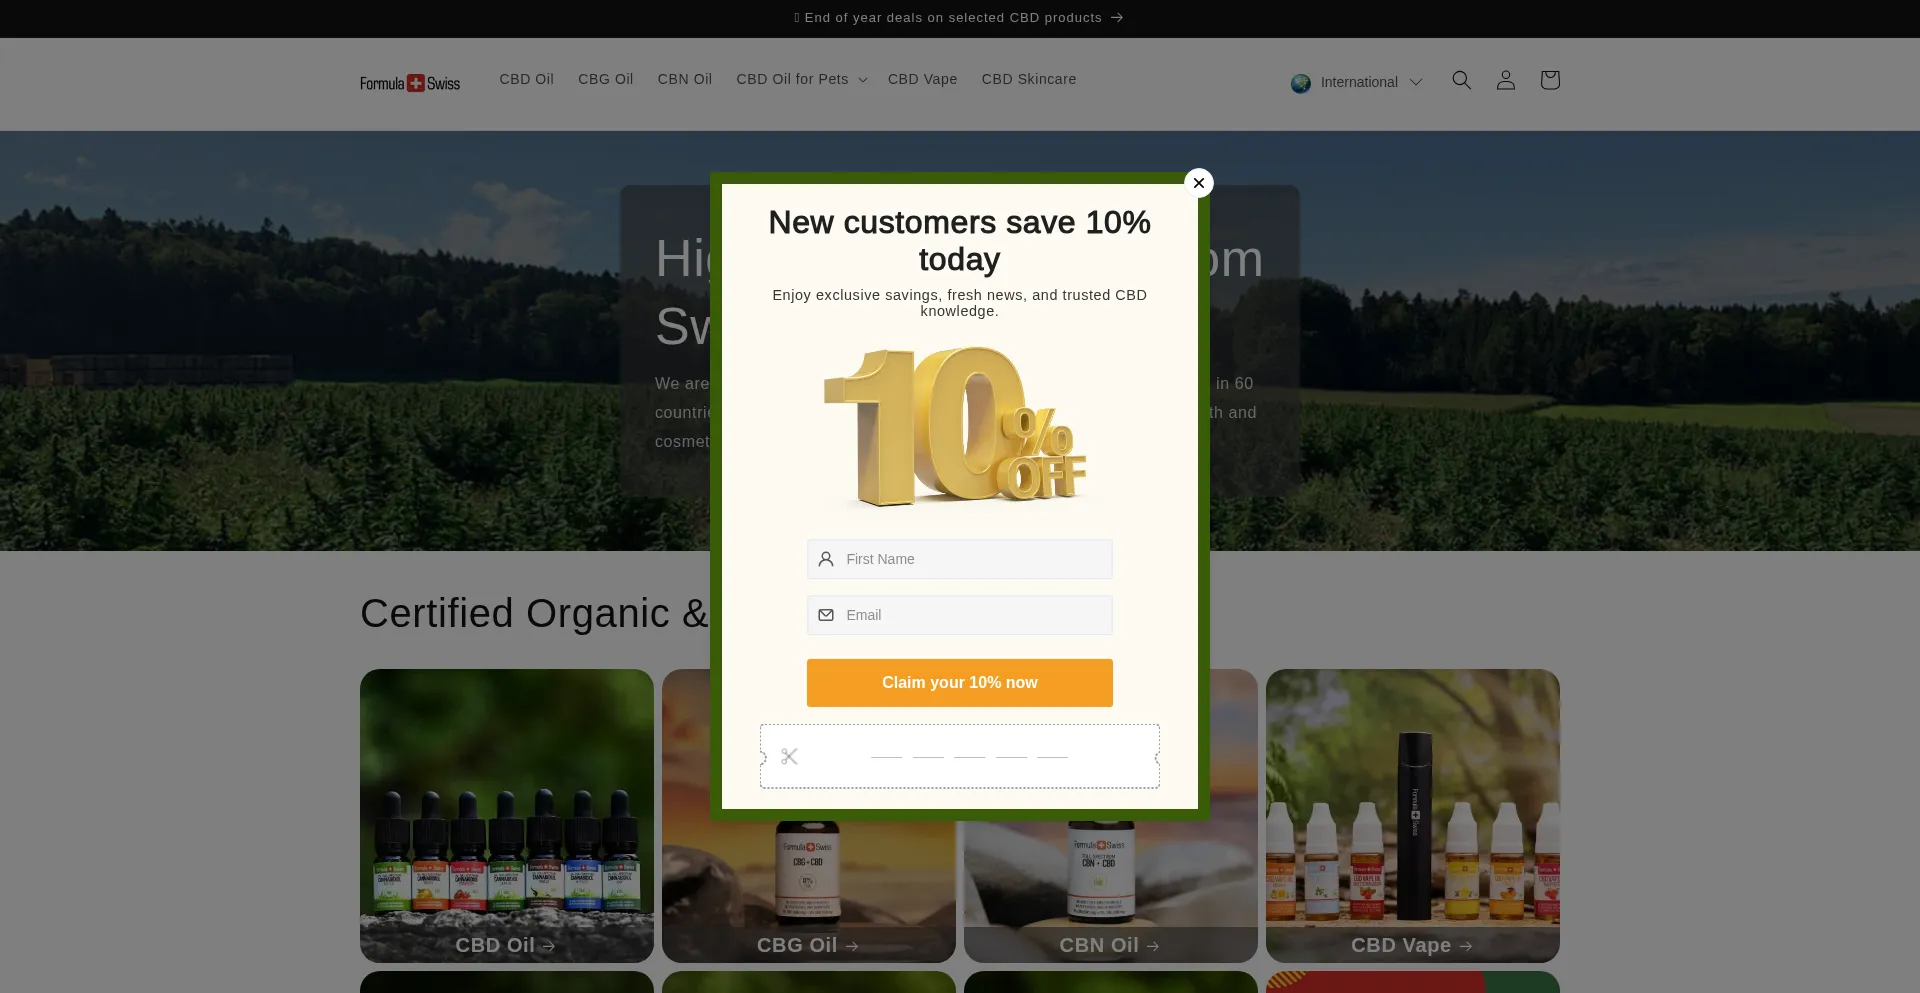Expand the CBD Oil for Pets menu
The height and width of the screenshot is (993, 1920).
point(801,79)
